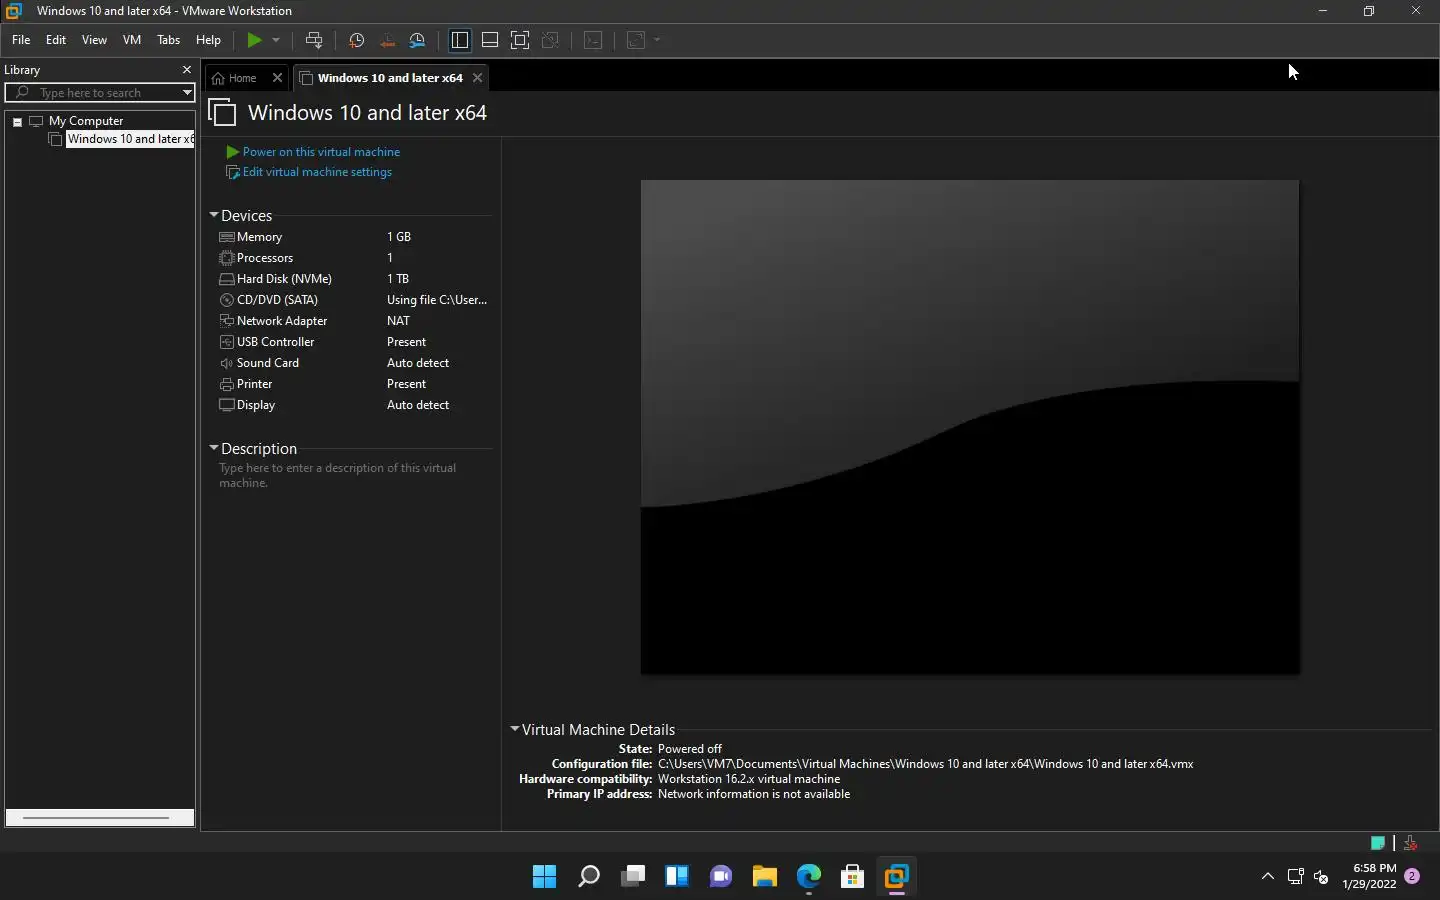This screenshot has width=1440, height=900.
Task: Click the Network Adapter device icon
Action: pos(227,321)
